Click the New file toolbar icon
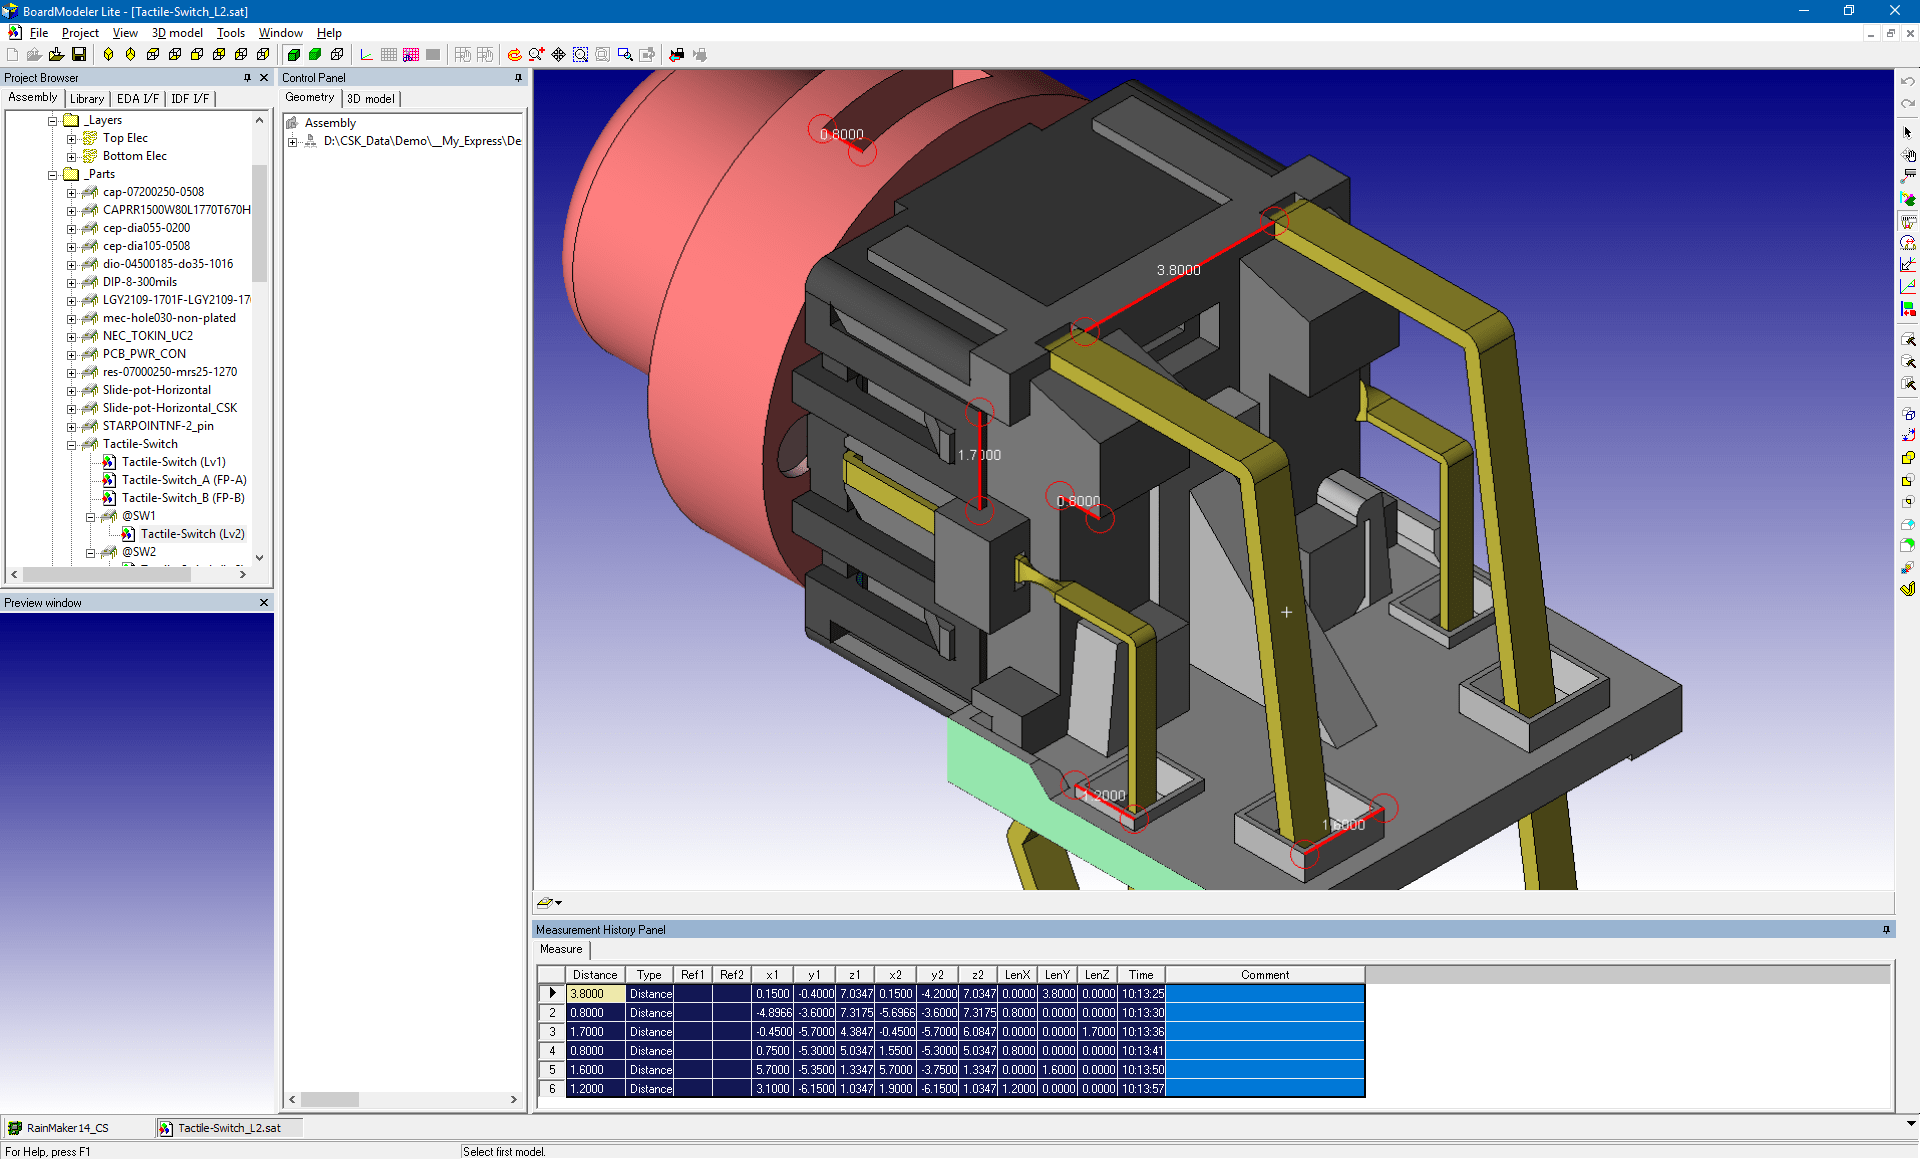The image size is (1920, 1160). click(x=12, y=55)
